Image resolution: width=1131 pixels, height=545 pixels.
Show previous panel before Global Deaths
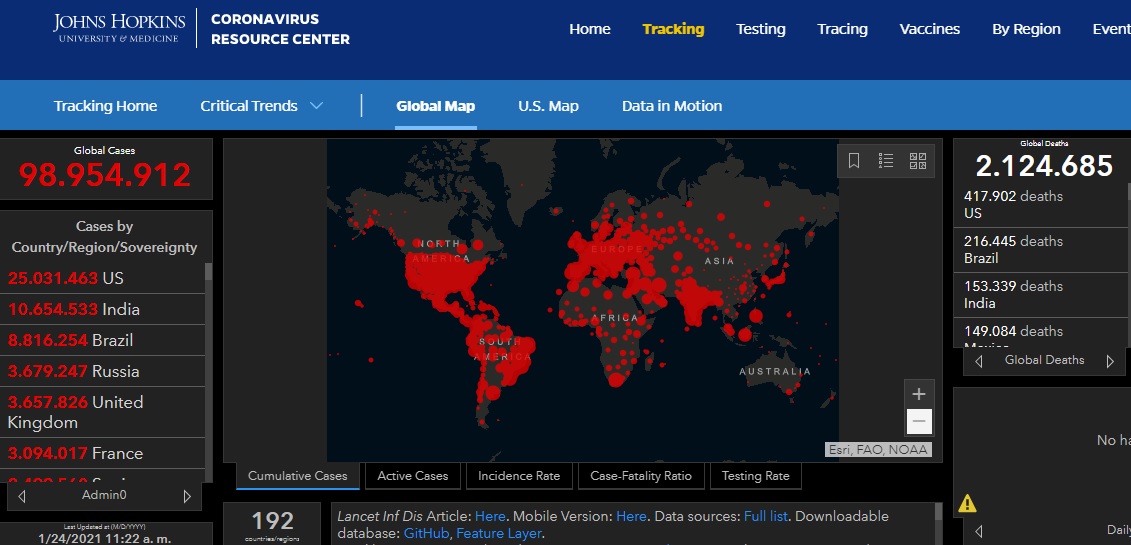click(x=979, y=361)
